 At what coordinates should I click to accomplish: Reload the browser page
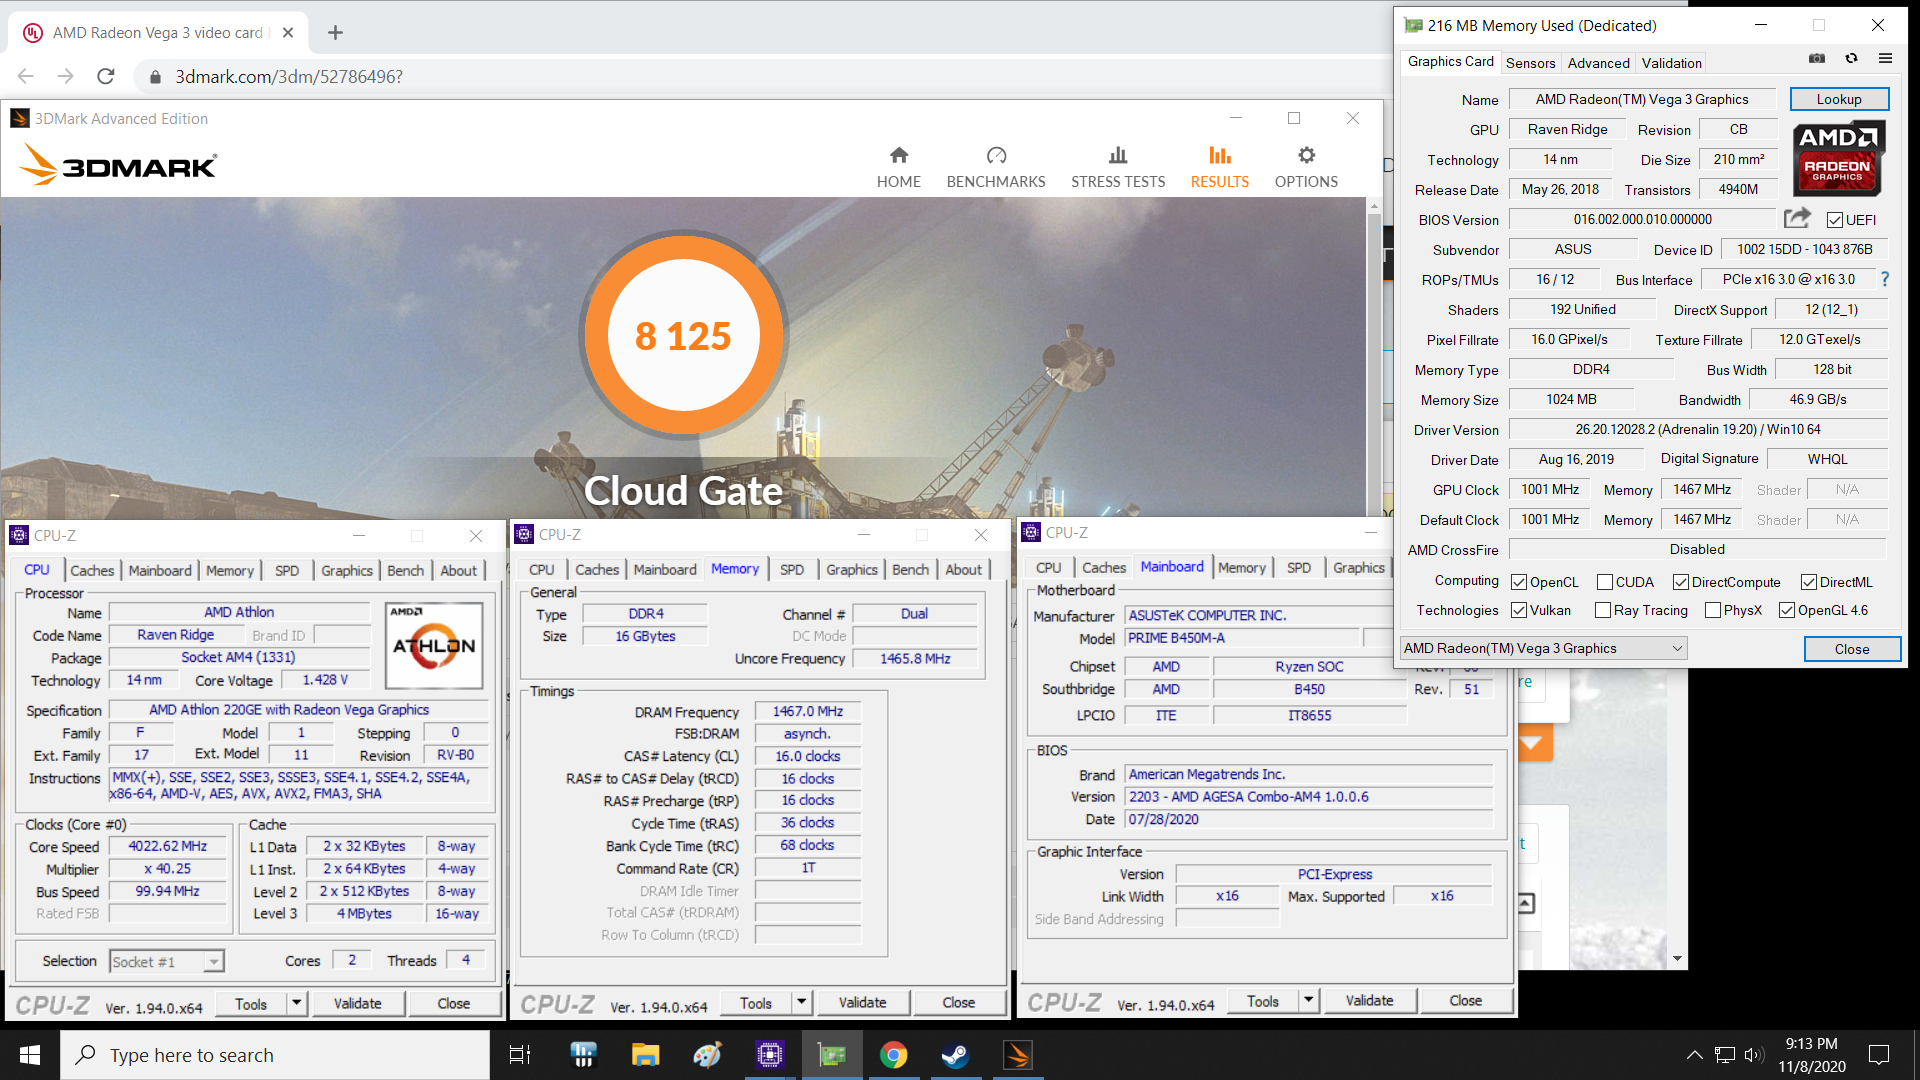click(106, 77)
